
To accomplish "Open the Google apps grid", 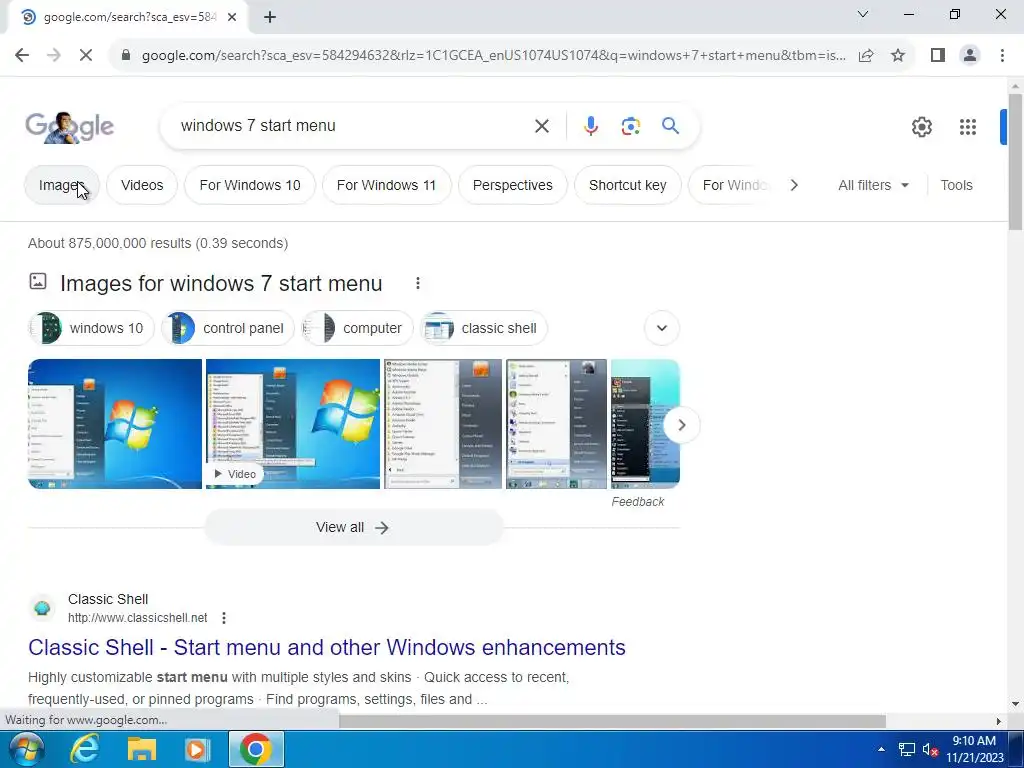I will point(968,127).
